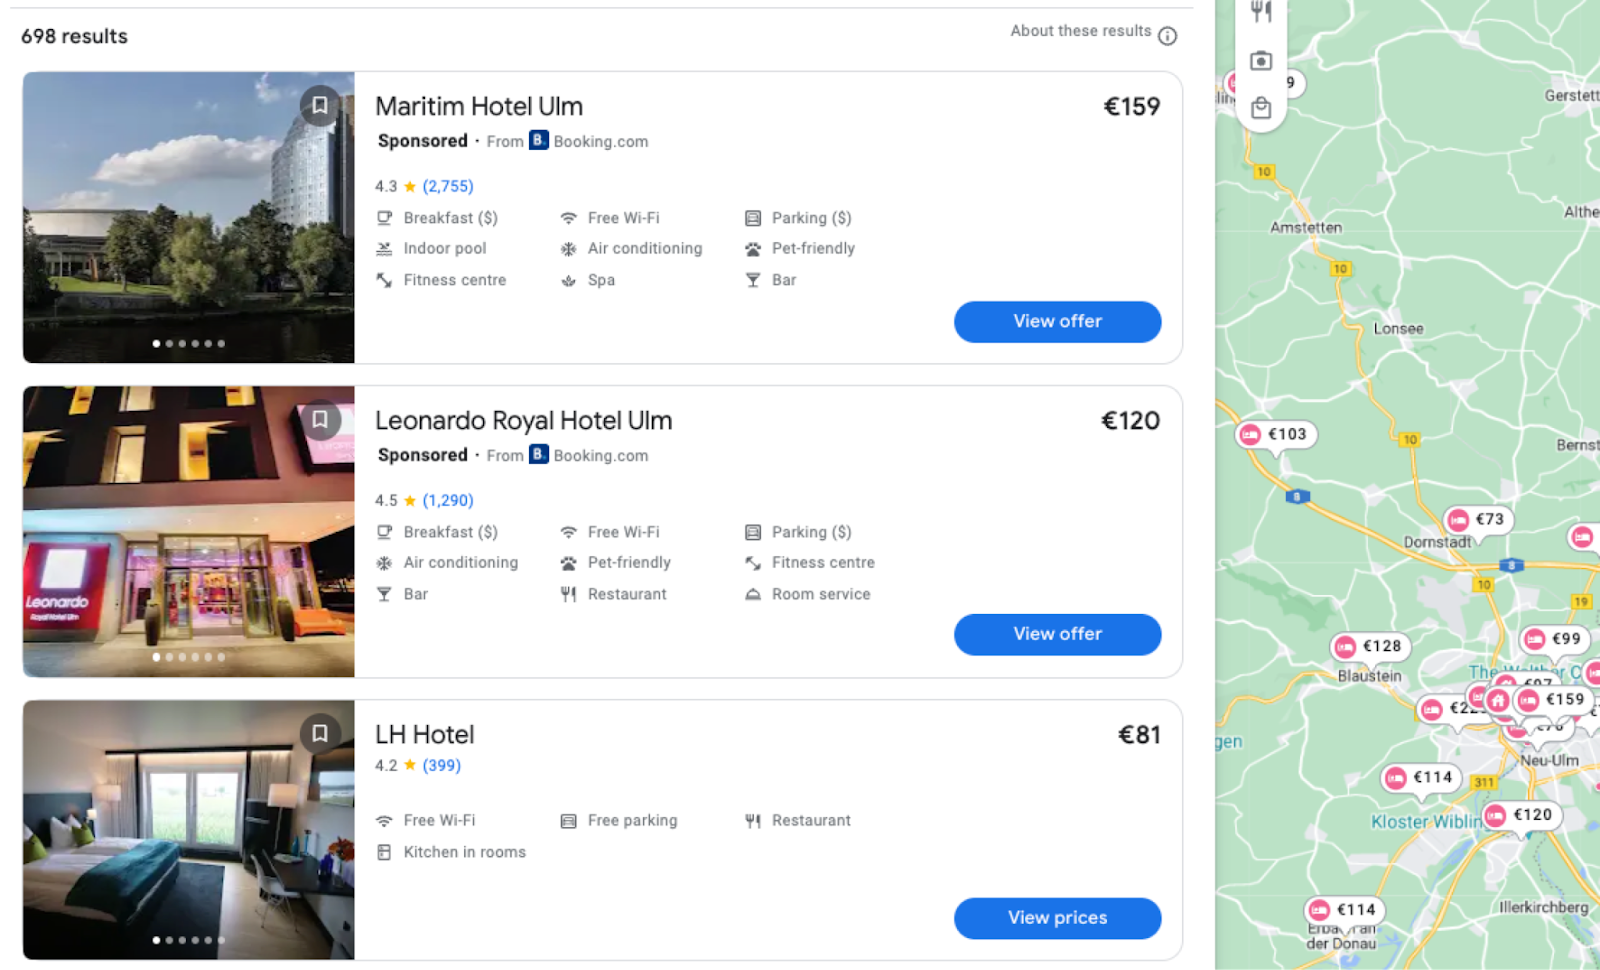Click the 698 results count text
The image size is (1600, 970).
click(74, 36)
